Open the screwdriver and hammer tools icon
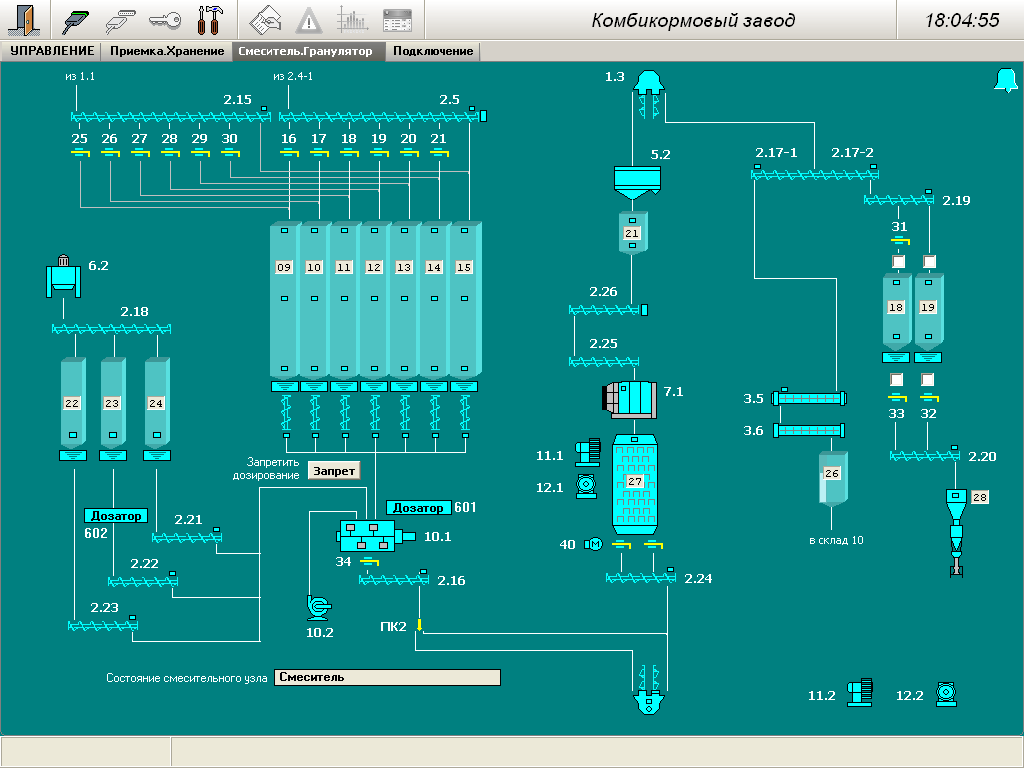The width and height of the screenshot is (1024, 768). click(x=210, y=20)
